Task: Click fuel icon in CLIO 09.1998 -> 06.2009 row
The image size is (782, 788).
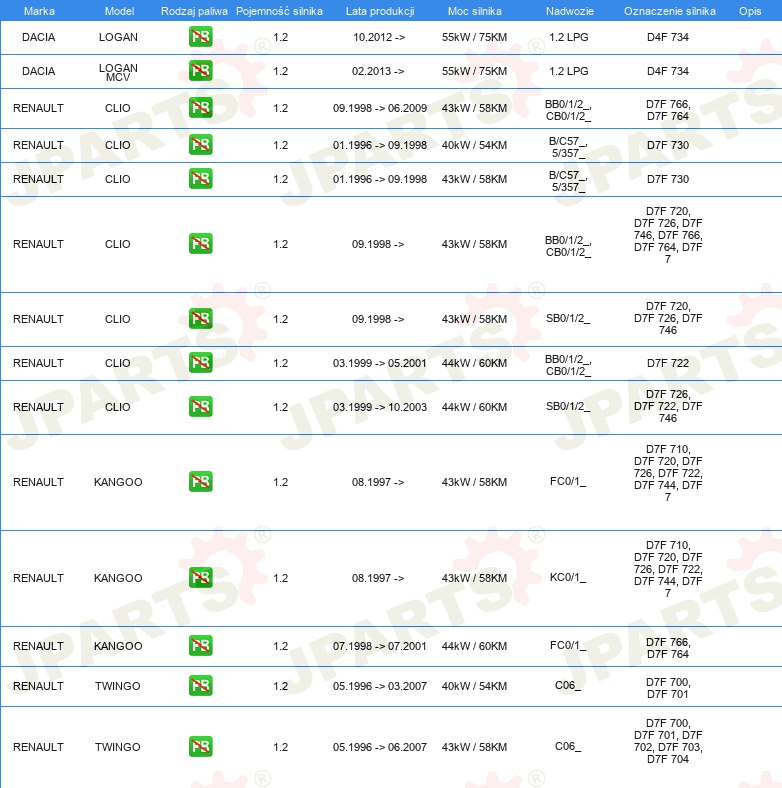Action: tap(201, 108)
